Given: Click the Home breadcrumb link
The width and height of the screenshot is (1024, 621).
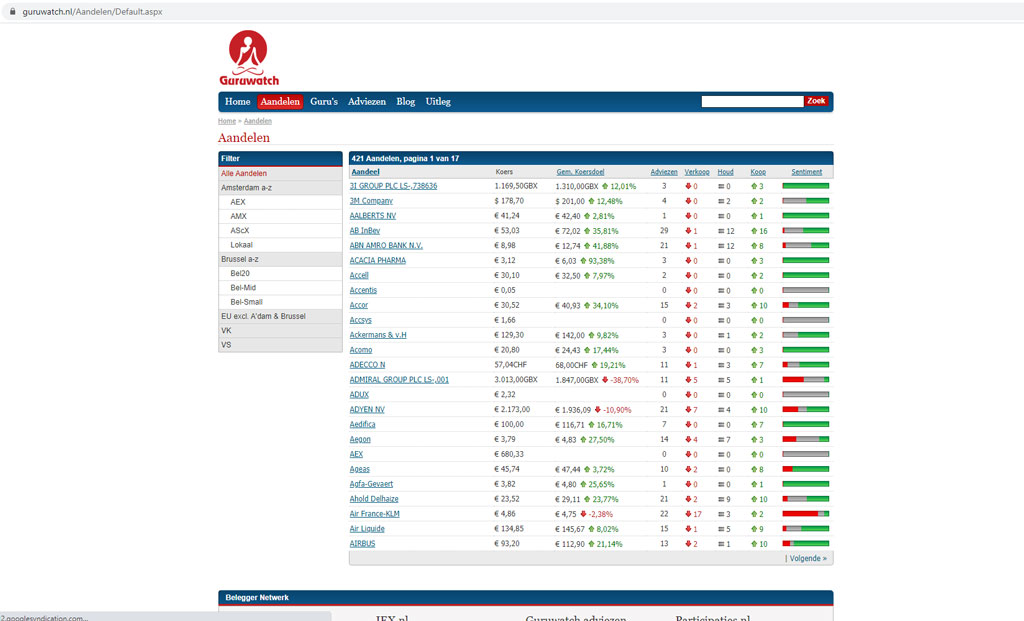Looking at the screenshot, I should click(227, 121).
